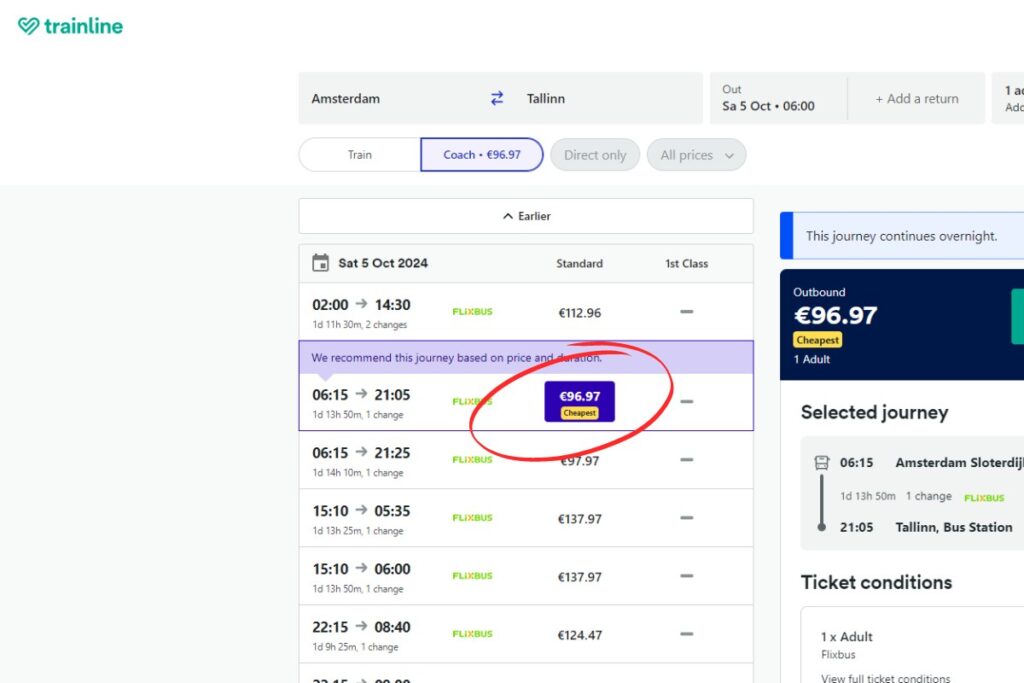Image resolution: width=1024 pixels, height=683 pixels.
Task: Swap origin and destination stations
Action: (x=497, y=98)
